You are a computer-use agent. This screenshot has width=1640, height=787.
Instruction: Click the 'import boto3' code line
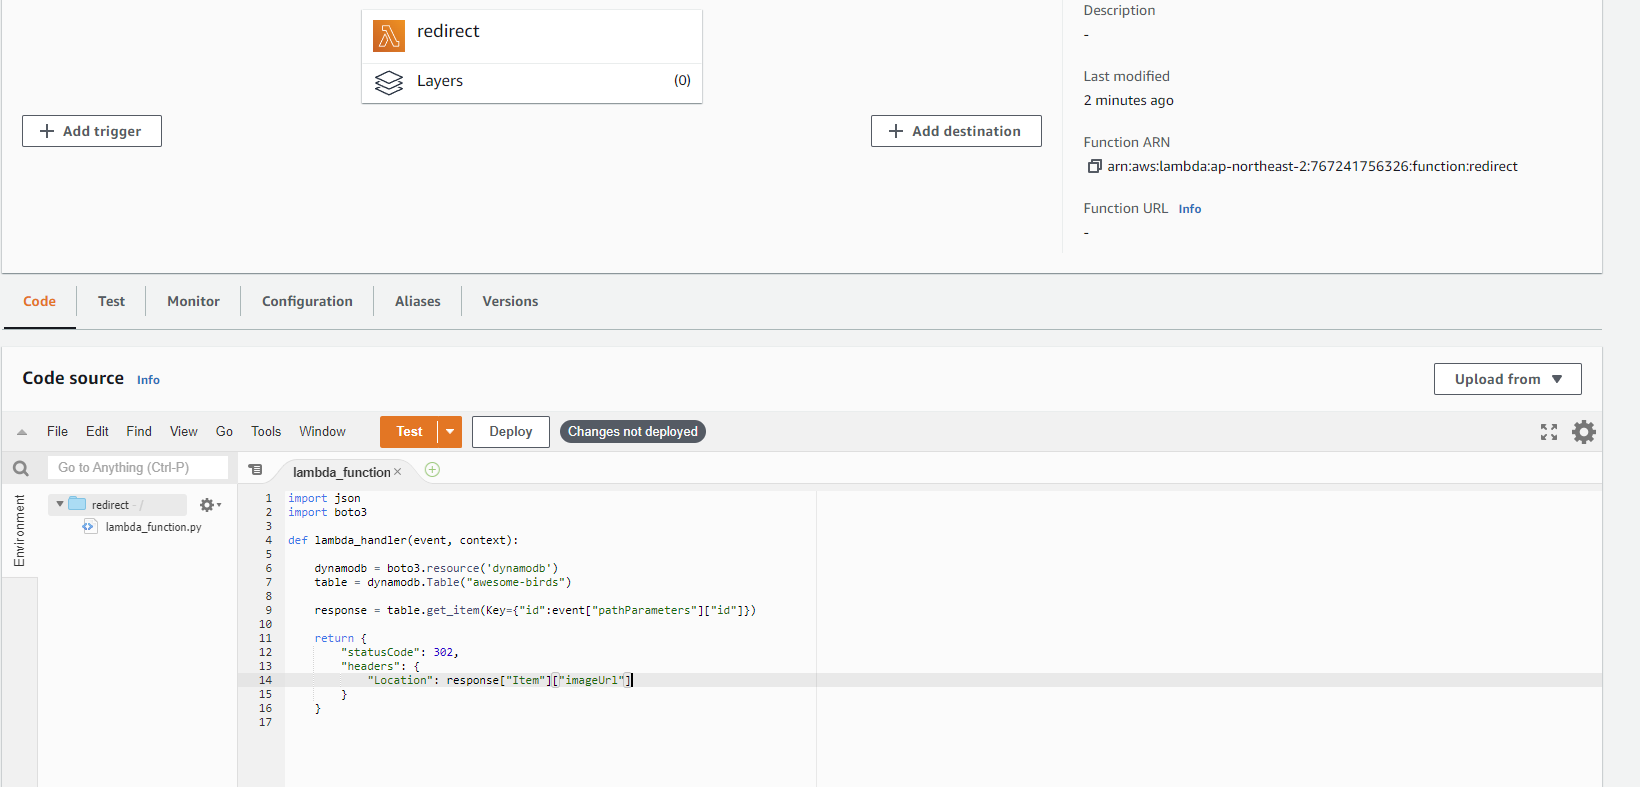(327, 512)
